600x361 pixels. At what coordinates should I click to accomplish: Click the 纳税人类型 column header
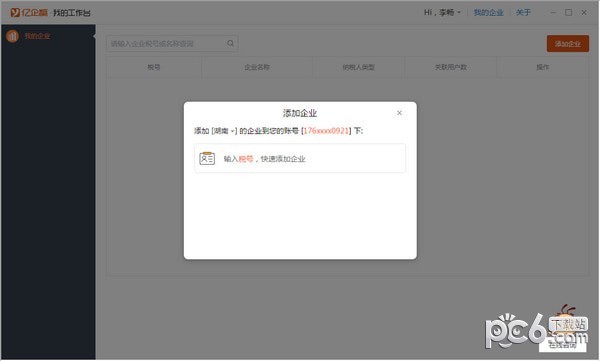359,67
